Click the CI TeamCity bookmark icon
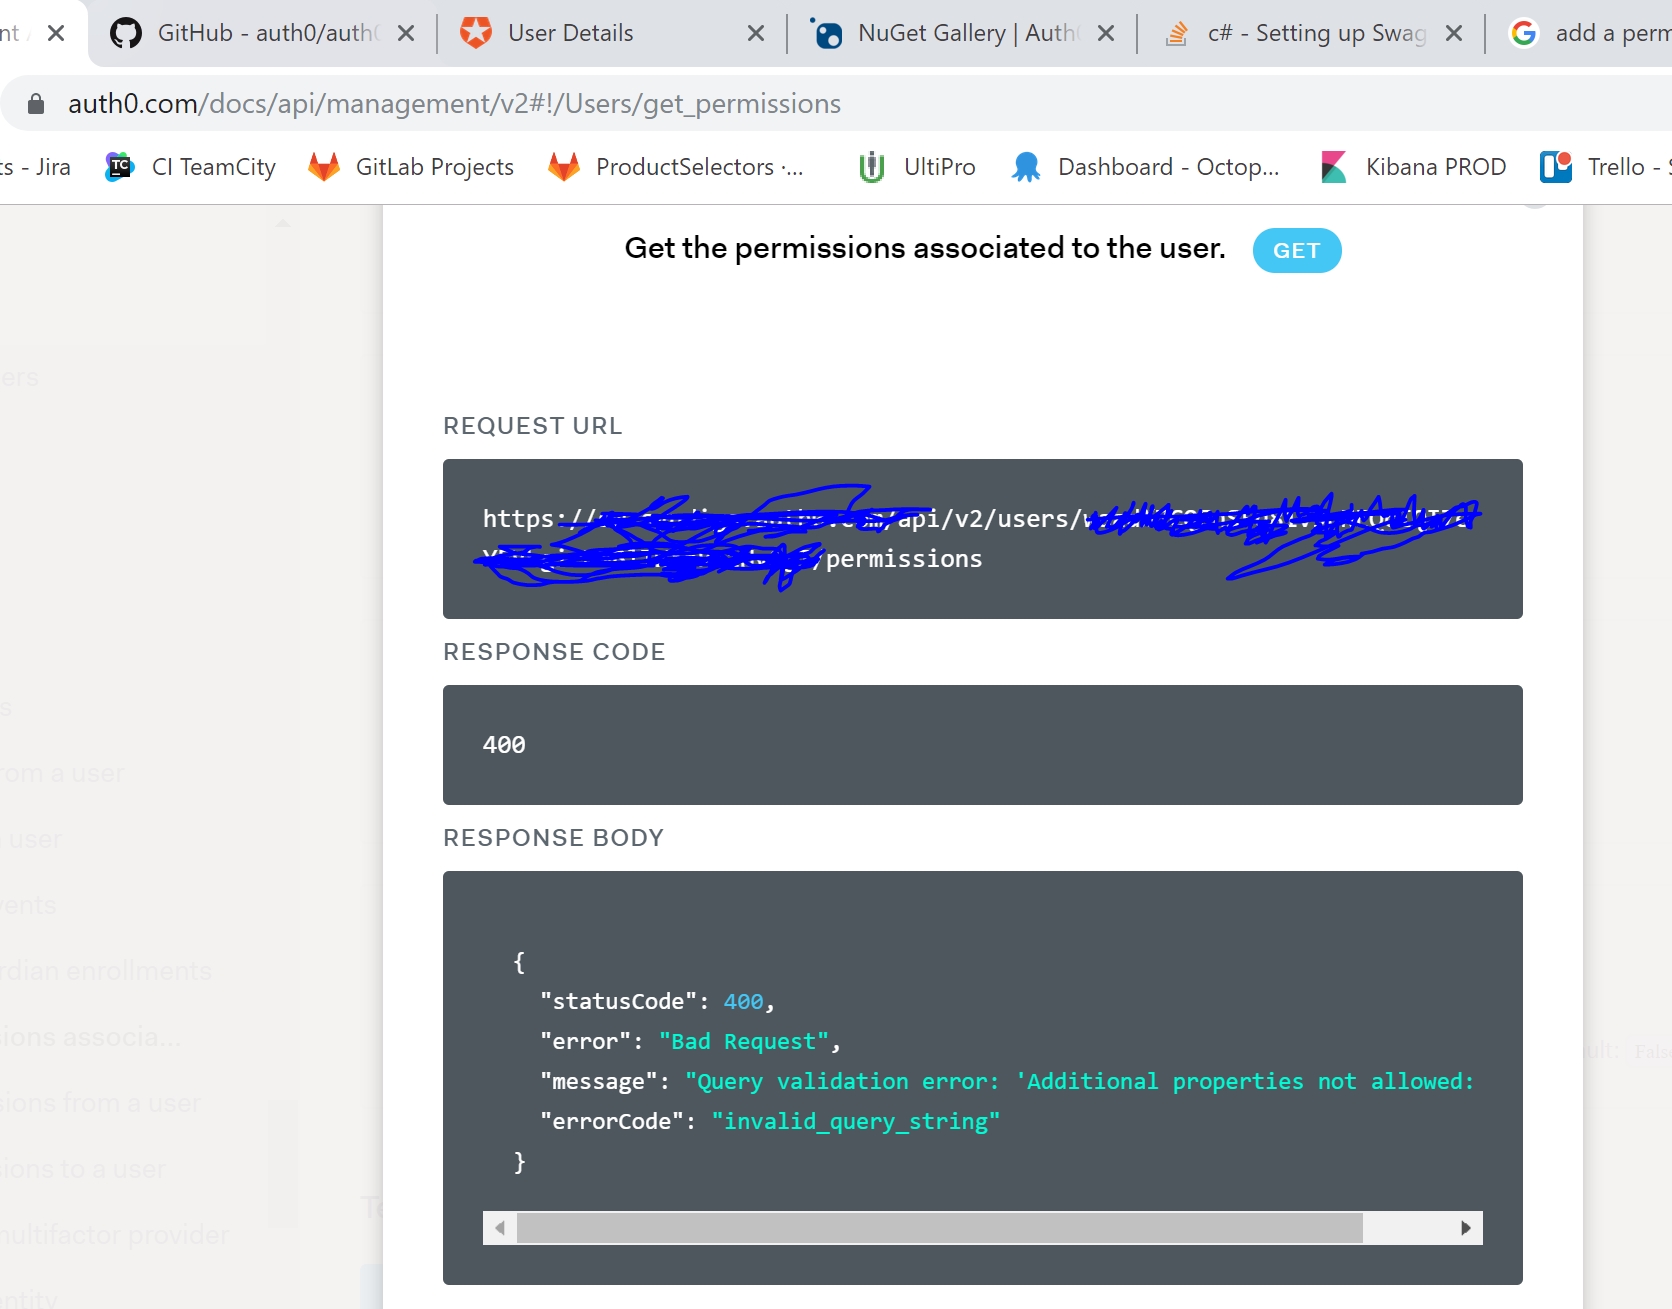 118,166
